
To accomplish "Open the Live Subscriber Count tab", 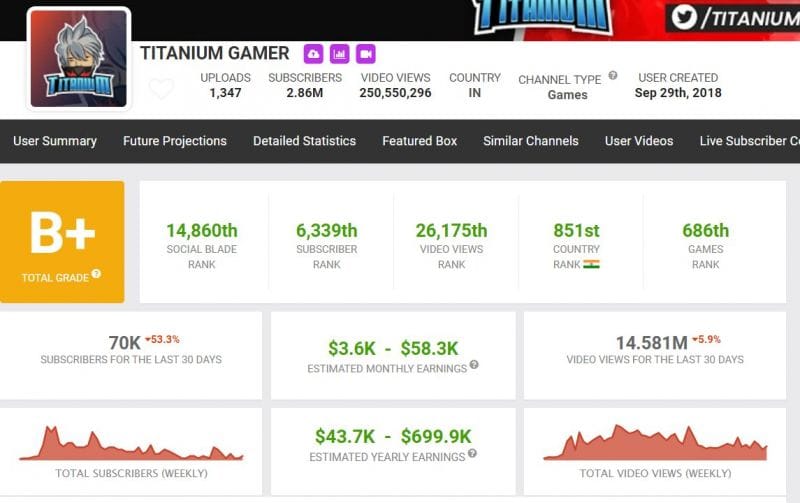I will 749,141.
